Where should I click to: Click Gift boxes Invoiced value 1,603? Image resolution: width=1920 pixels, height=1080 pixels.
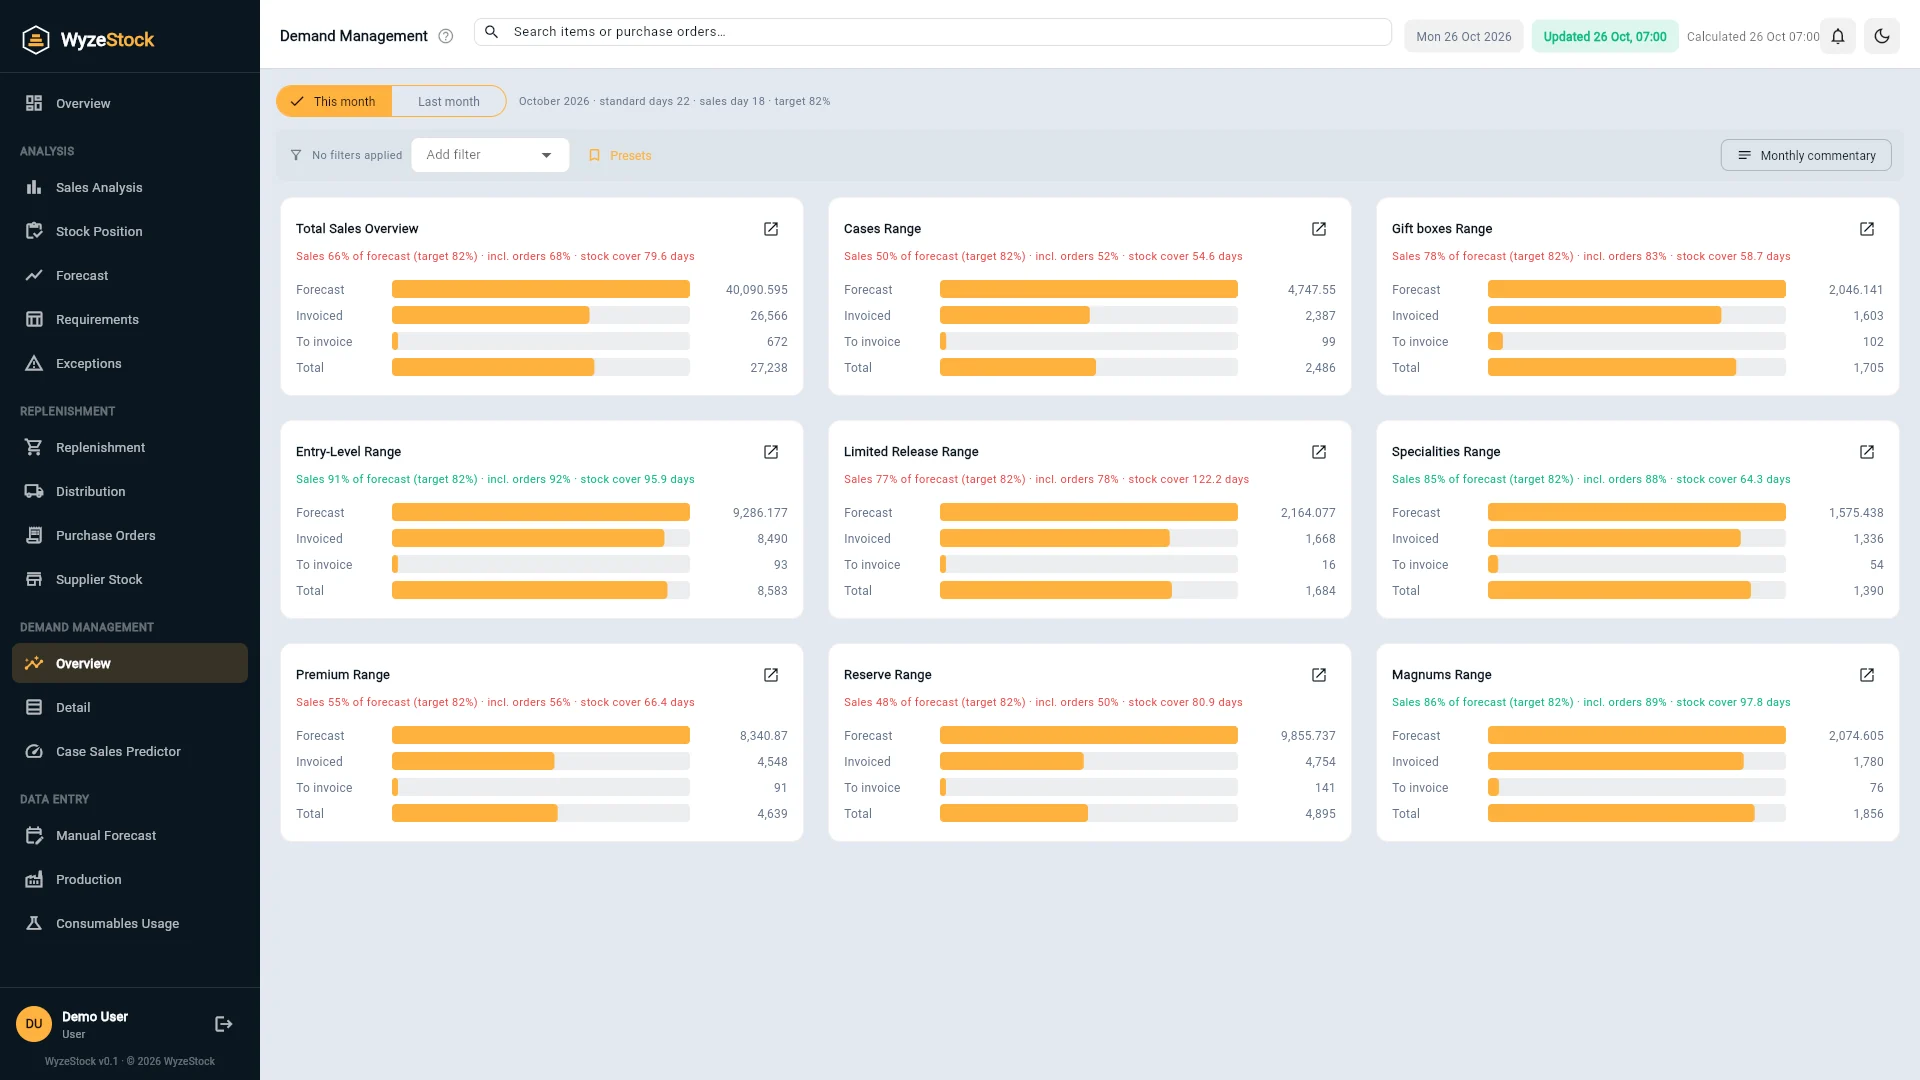coord(1868,316)
